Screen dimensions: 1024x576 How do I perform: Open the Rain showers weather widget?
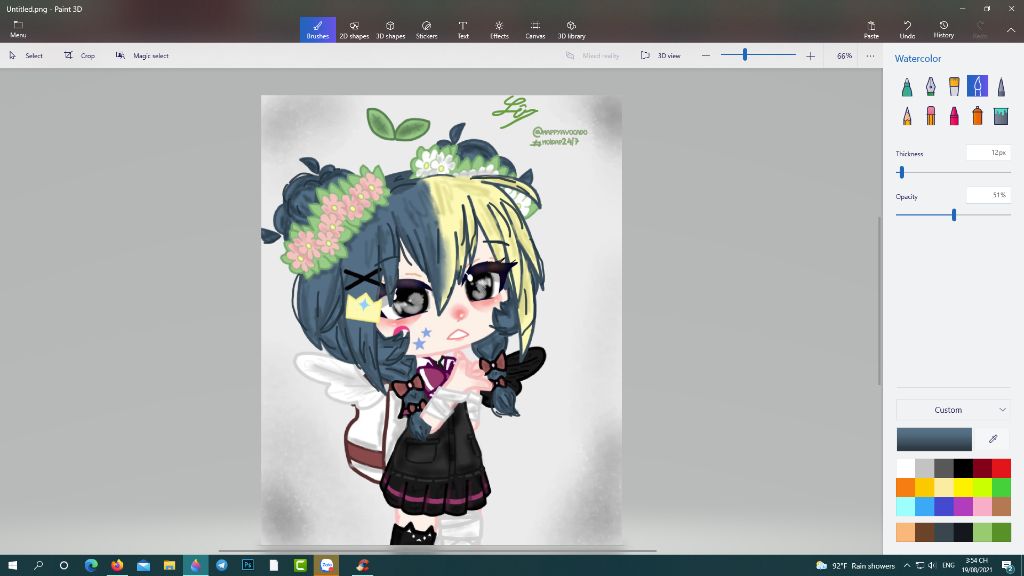[856, 566]
